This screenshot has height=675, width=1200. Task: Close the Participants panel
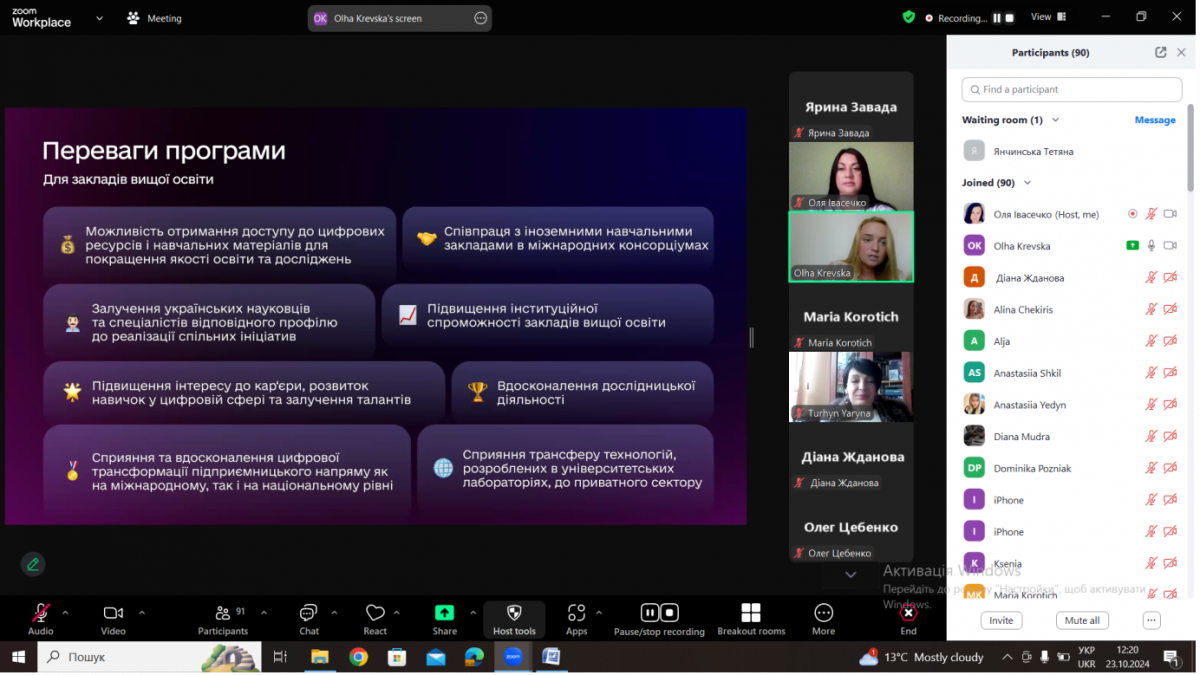pos(1181,52)
